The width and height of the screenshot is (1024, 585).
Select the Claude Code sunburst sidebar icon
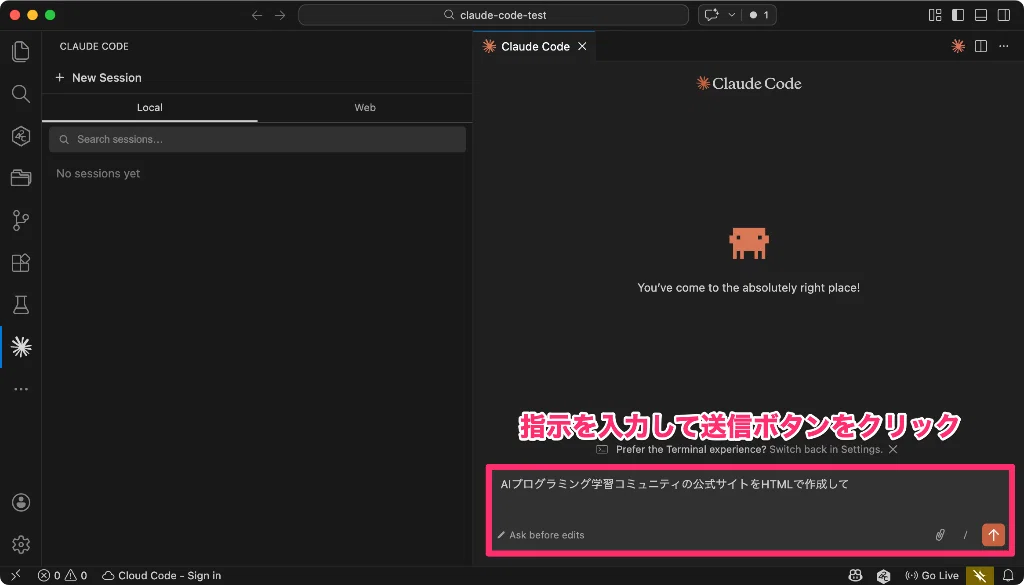21,347
